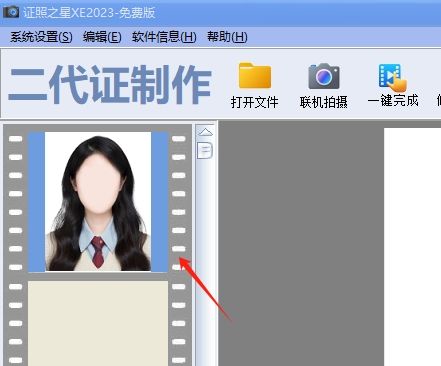Open the 软件信息(H) menu
Screen dimensions: 441x366
(164, 37)
